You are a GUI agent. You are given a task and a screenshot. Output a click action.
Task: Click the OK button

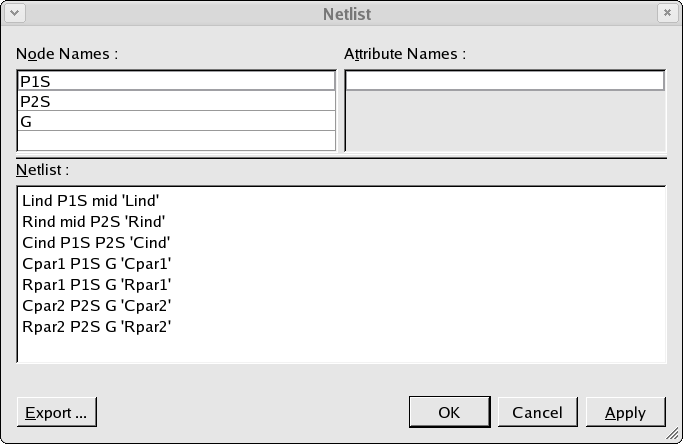[450, 412]
